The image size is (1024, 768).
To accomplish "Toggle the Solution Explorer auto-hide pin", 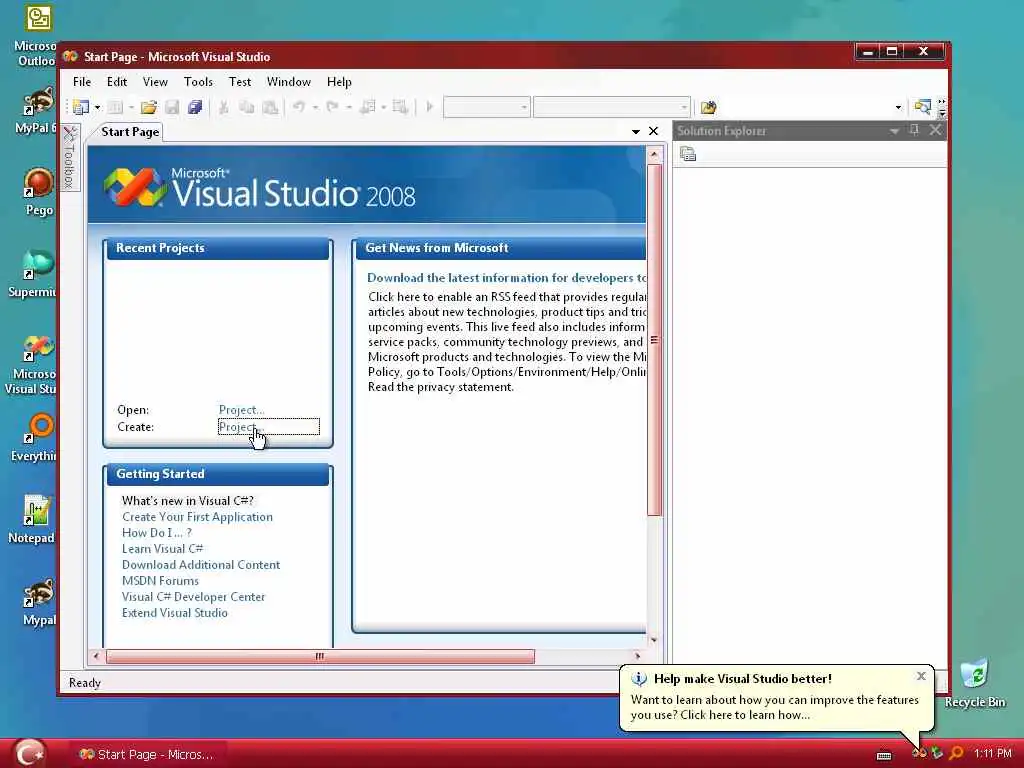I will tap(914, 131).
